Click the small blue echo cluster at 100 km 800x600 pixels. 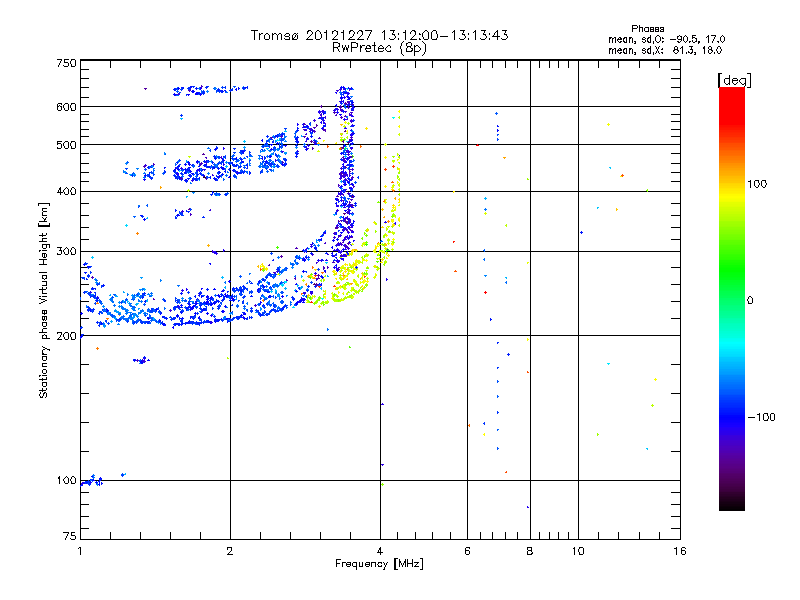[x=92, y=481]
